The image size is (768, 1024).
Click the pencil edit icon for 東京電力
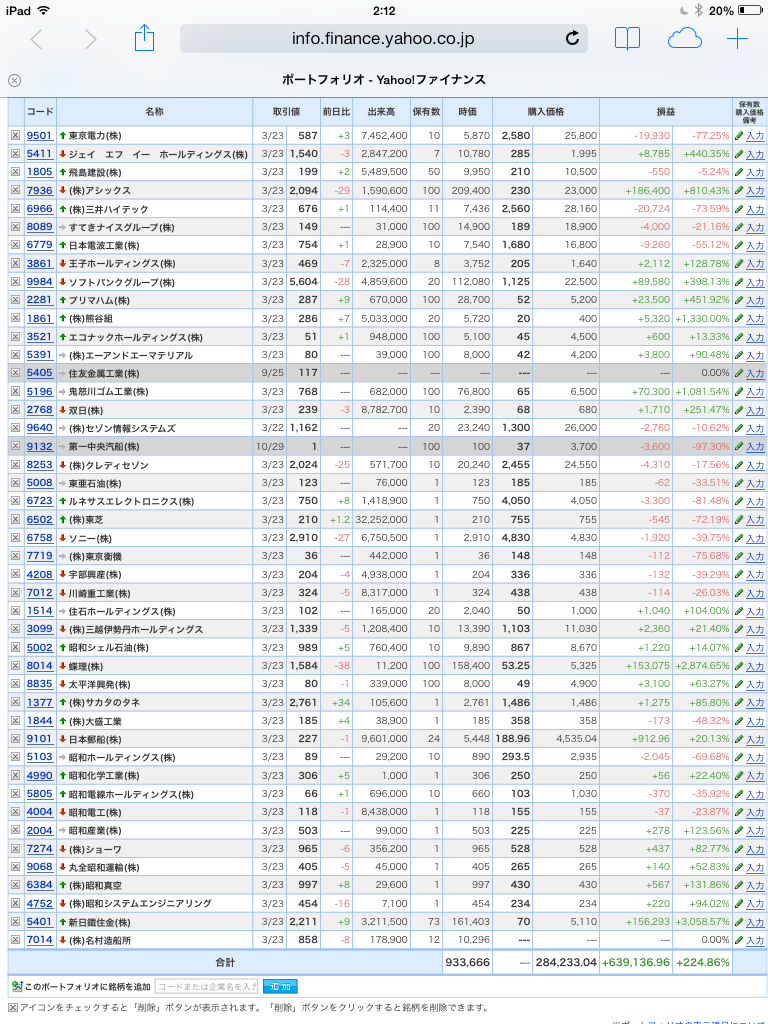pyautogui.click(x=739, y=135)
